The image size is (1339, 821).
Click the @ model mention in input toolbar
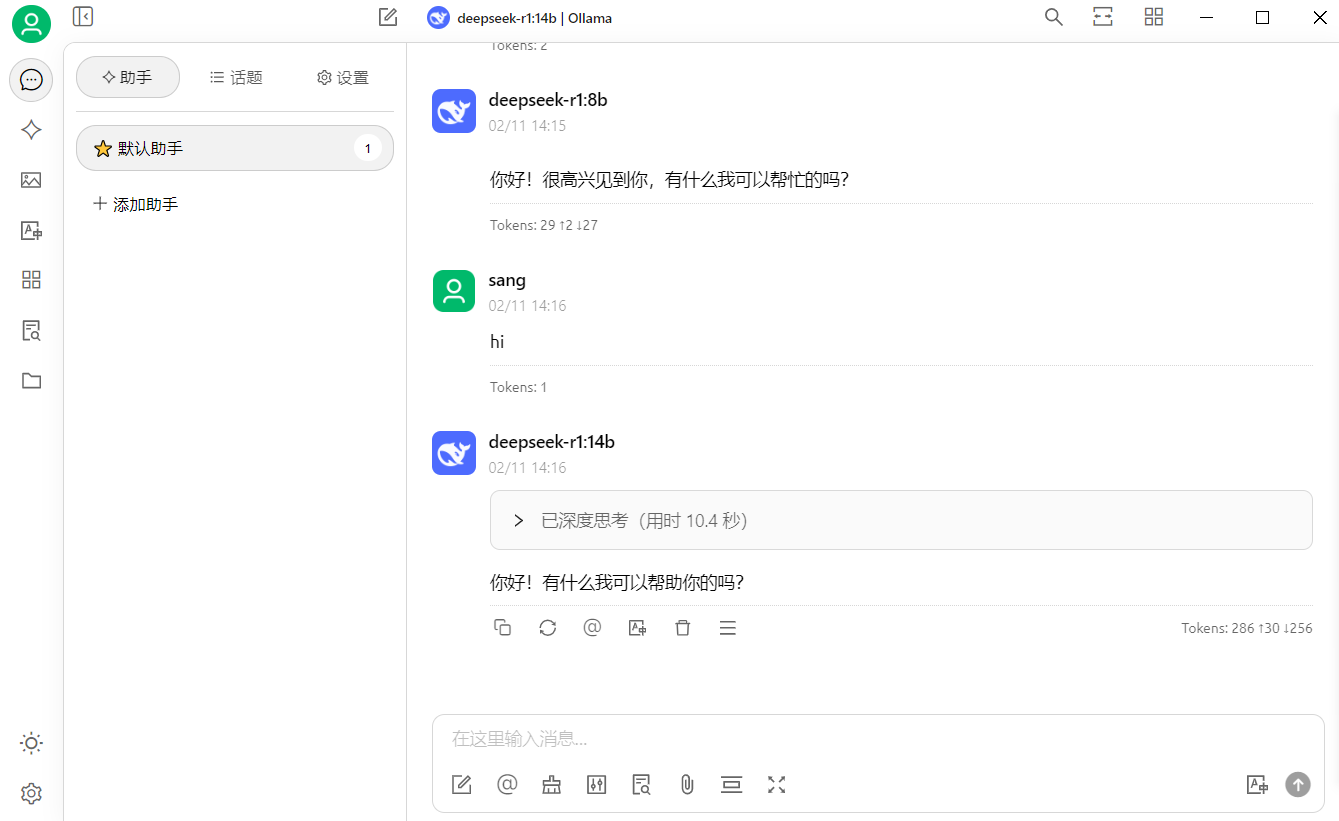coord(507,785)
